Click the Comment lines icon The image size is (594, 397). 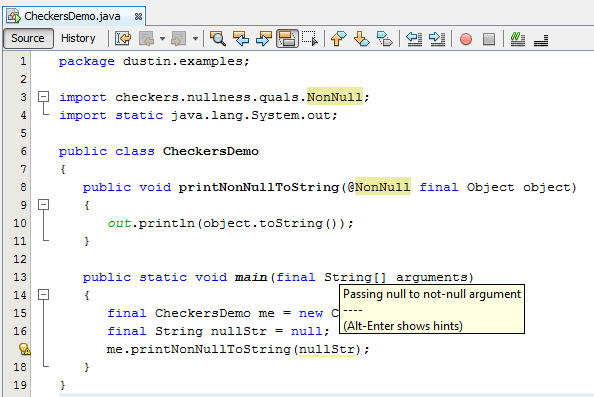[x=517, y=39]
